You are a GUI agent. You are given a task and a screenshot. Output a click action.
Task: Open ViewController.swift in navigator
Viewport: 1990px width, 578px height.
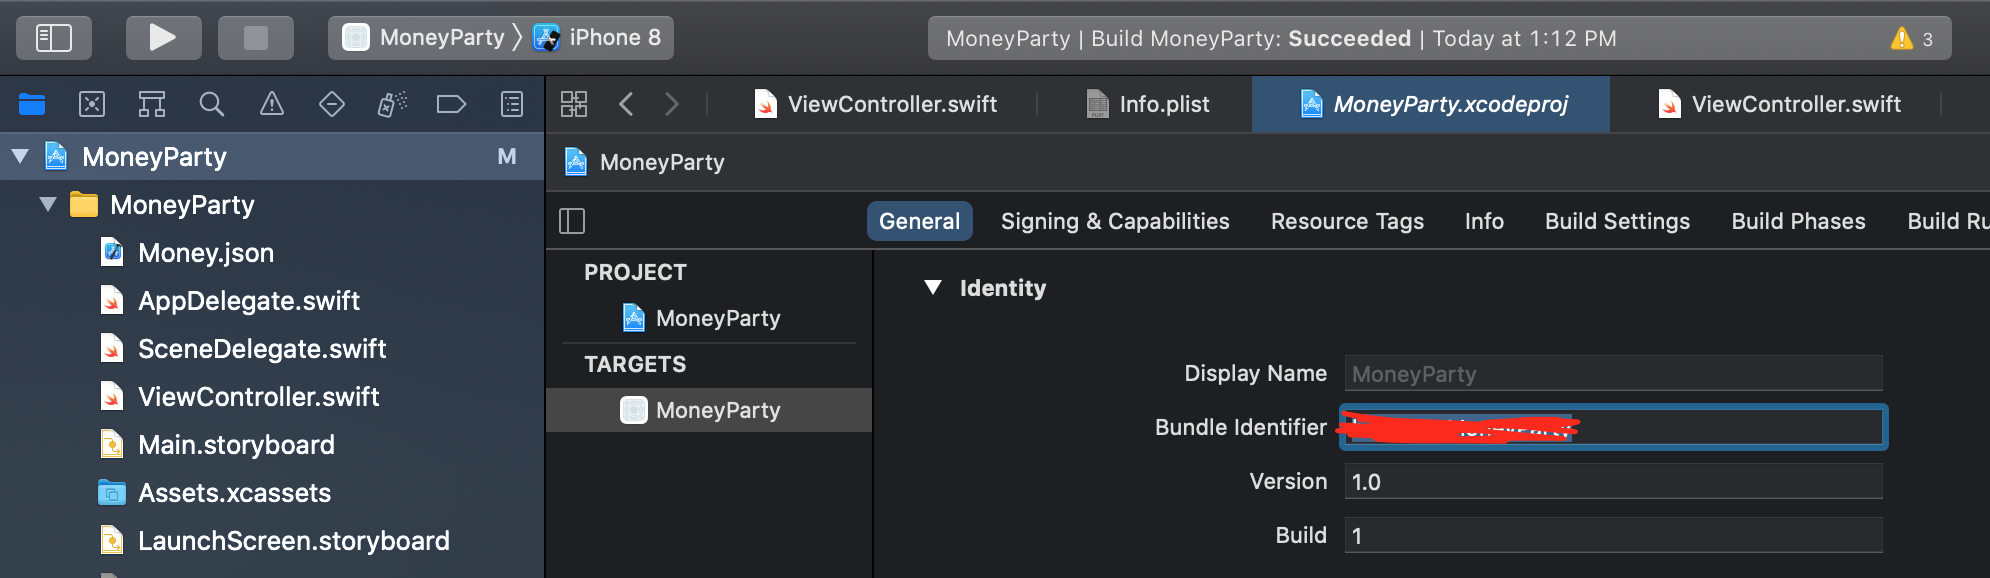(258, 397)
